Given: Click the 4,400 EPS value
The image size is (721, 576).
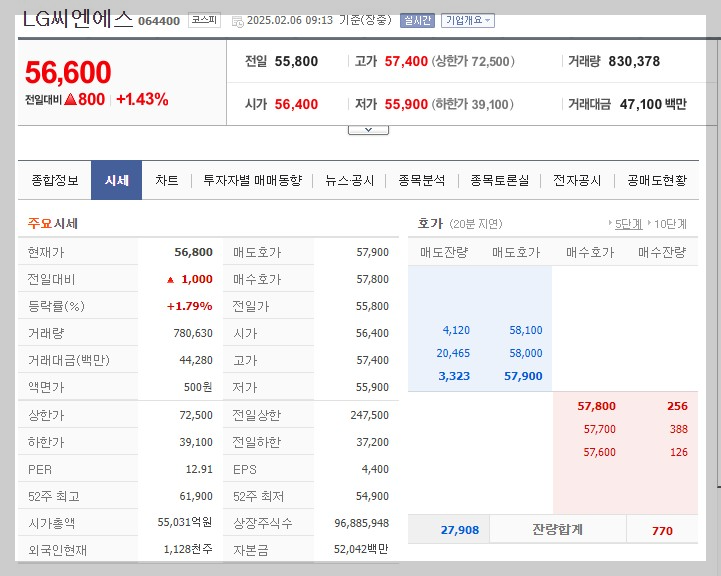Looking at the screenshot, I should (375, 469).
